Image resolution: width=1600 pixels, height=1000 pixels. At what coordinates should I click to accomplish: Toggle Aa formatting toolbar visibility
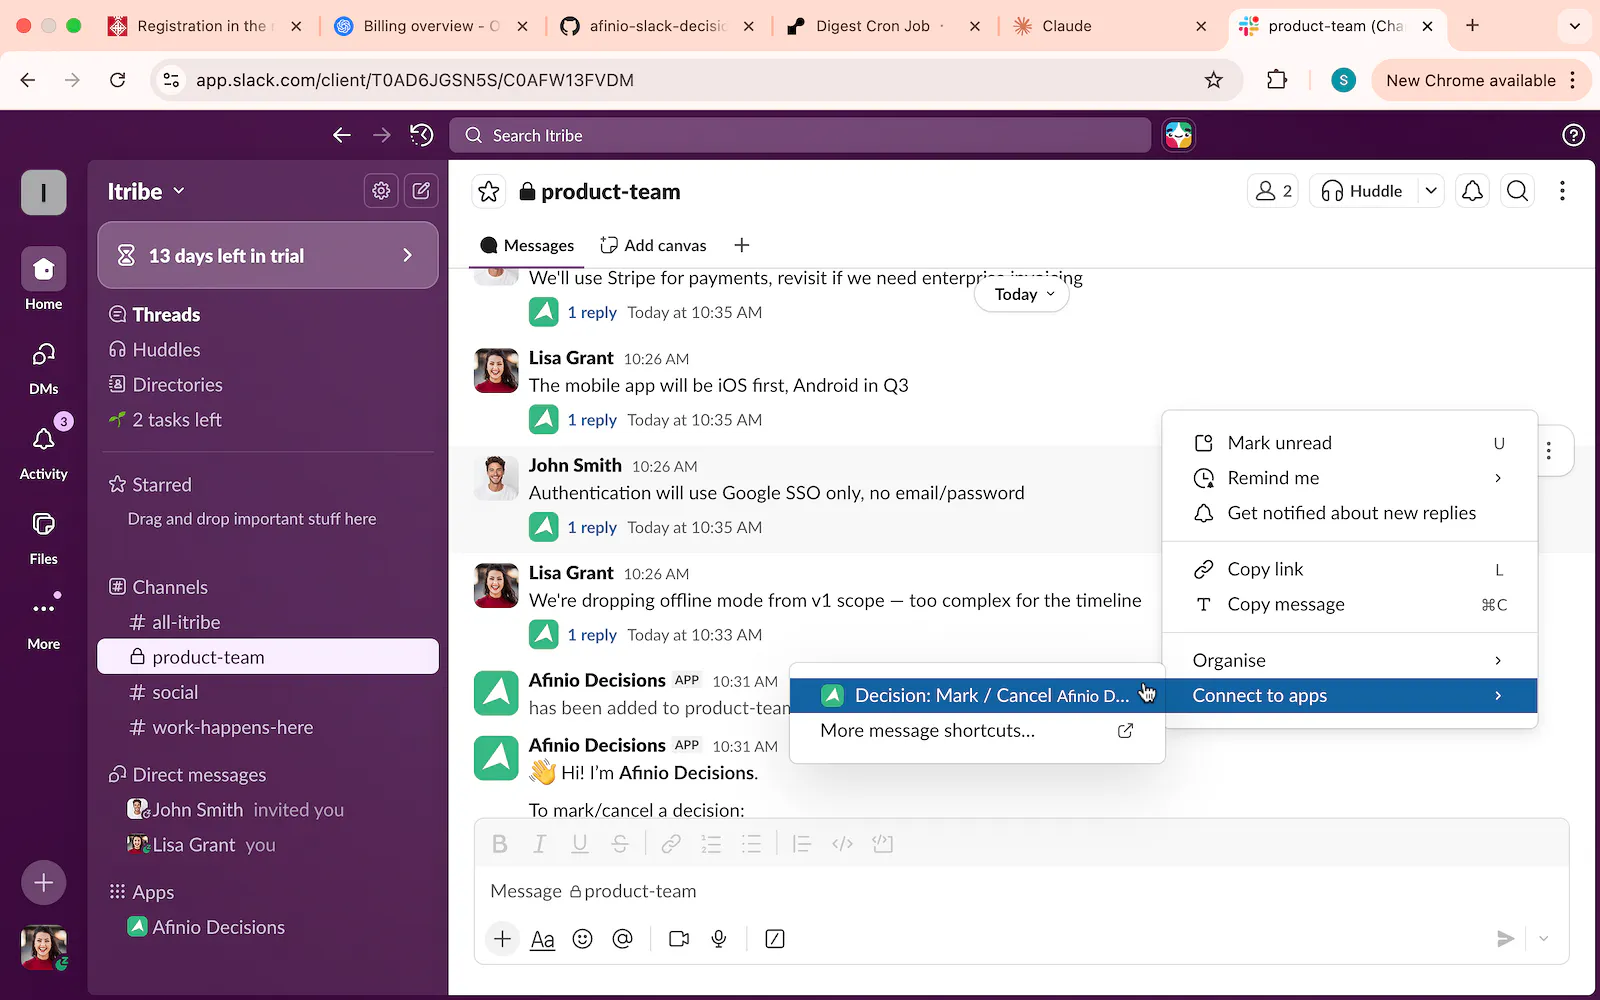(x=542, y=939)
